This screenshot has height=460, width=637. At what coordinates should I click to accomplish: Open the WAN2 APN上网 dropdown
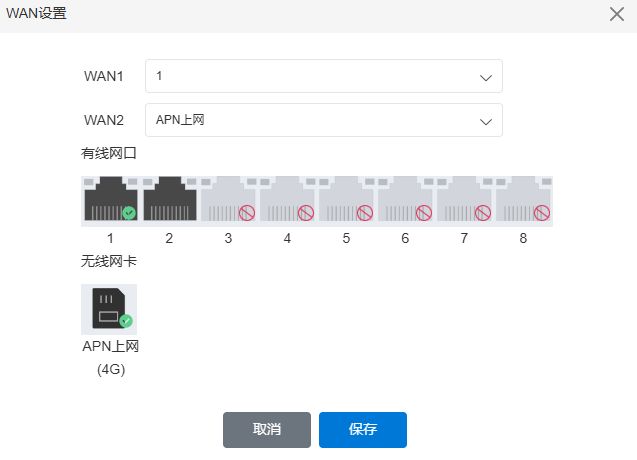(x=324, y=120)
